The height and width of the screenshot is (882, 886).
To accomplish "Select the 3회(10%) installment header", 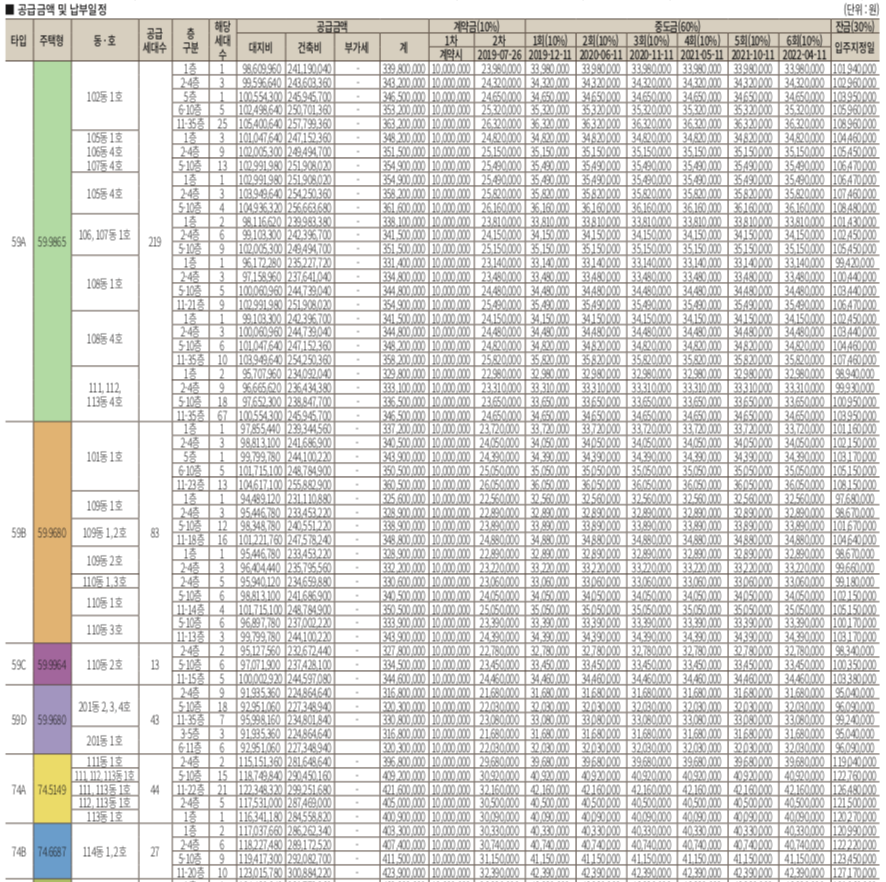I will pyautogui.click(x=651, y=41).
